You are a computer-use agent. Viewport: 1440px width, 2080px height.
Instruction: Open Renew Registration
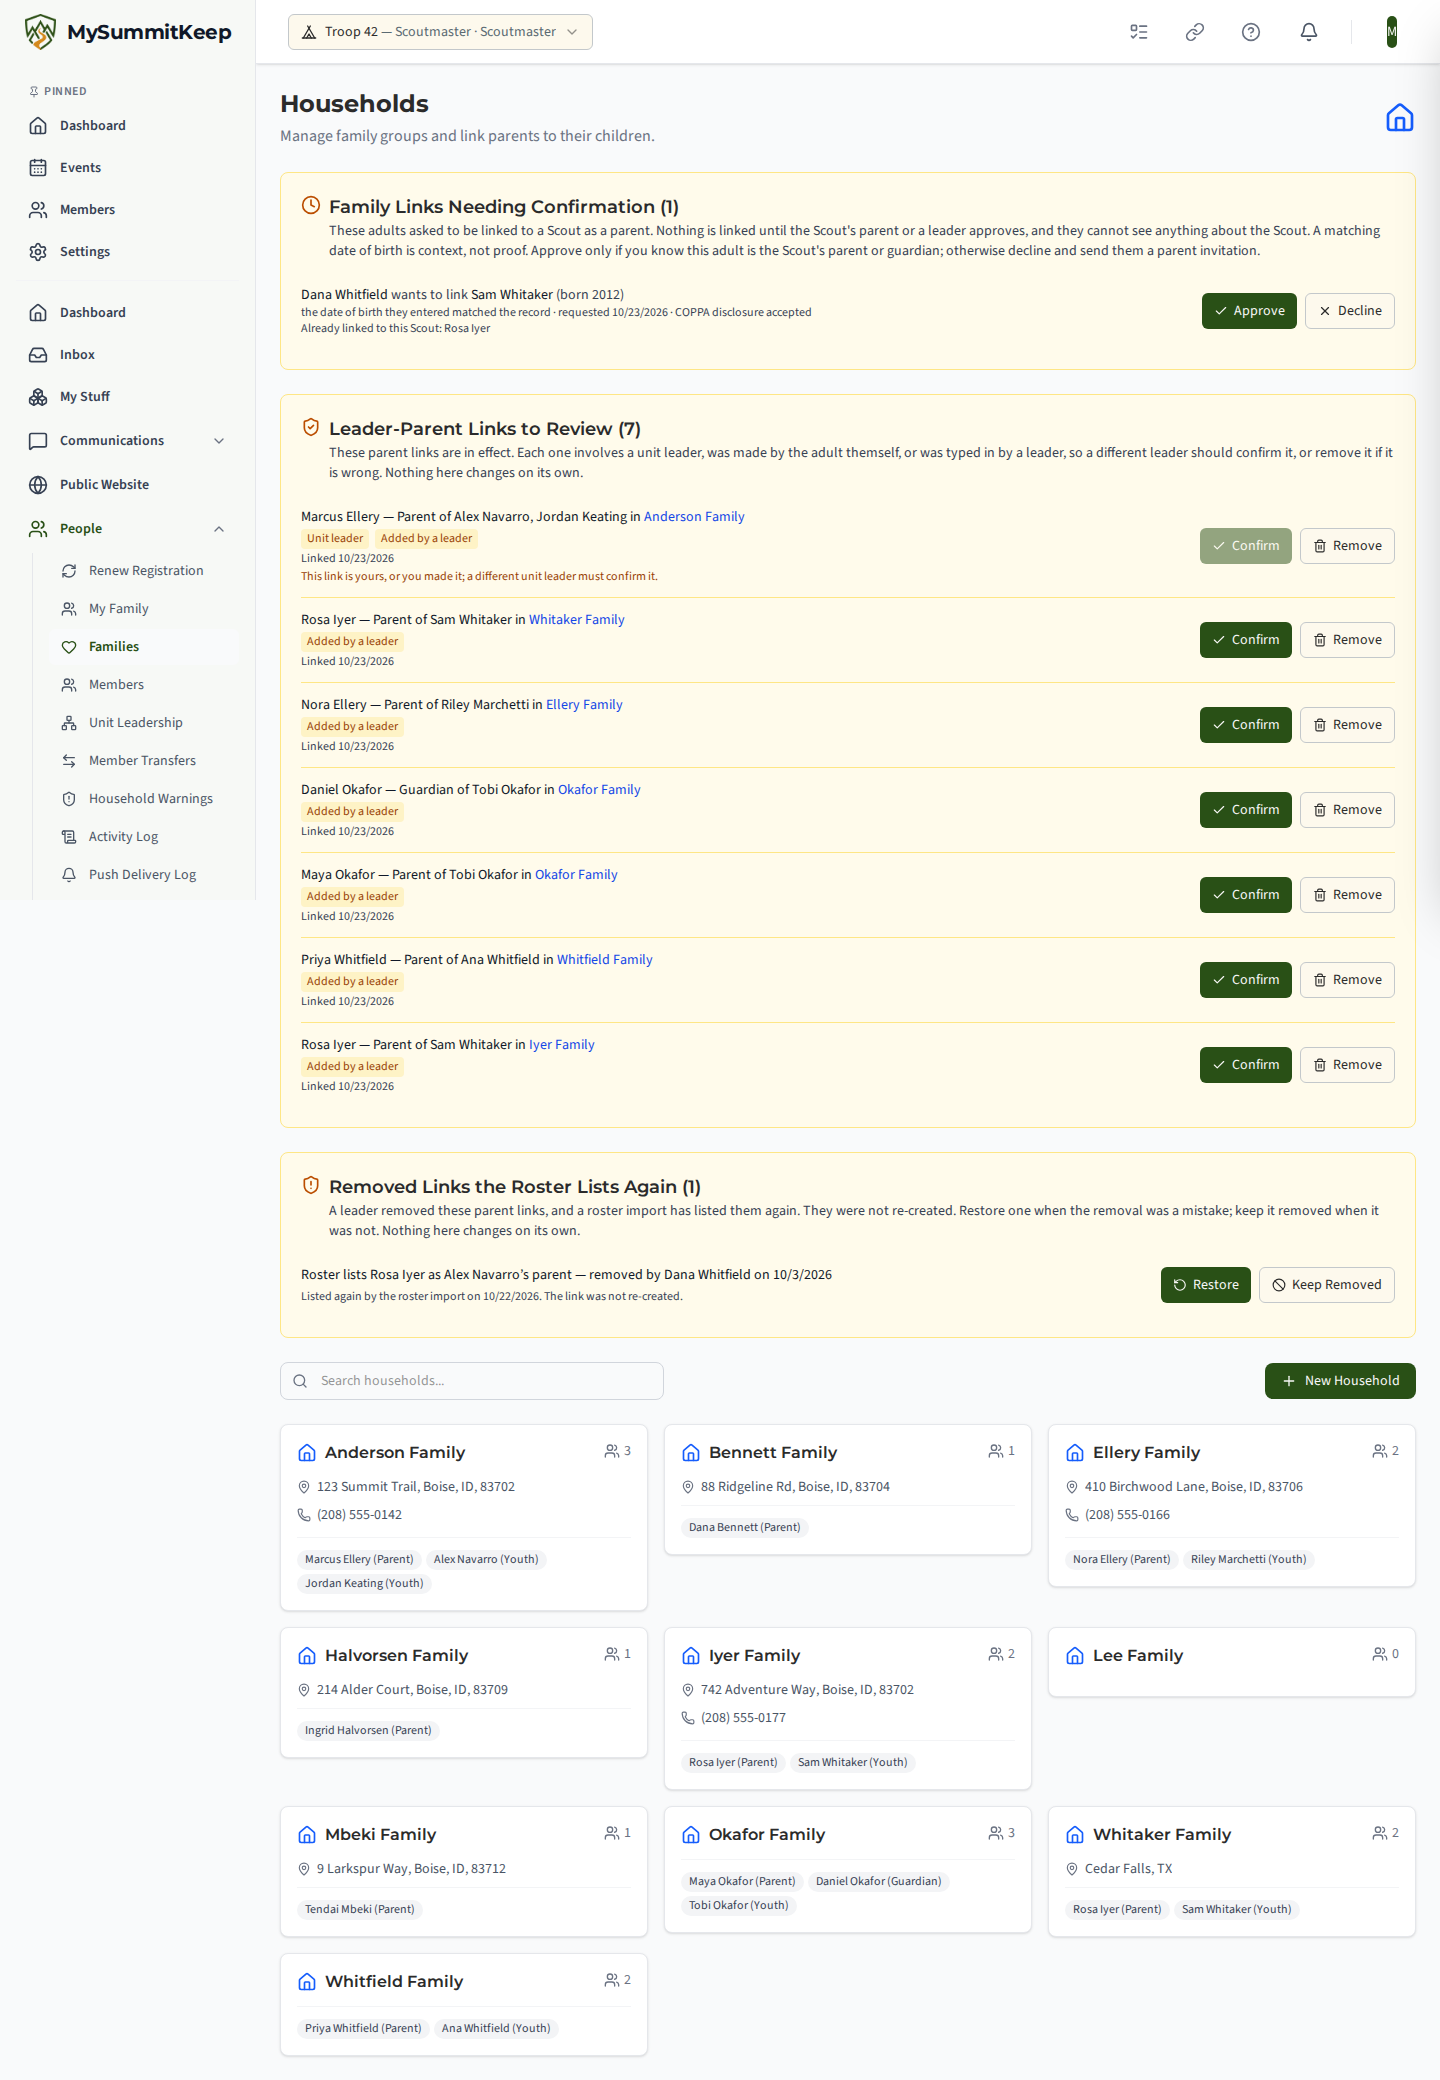coord(144,570)
